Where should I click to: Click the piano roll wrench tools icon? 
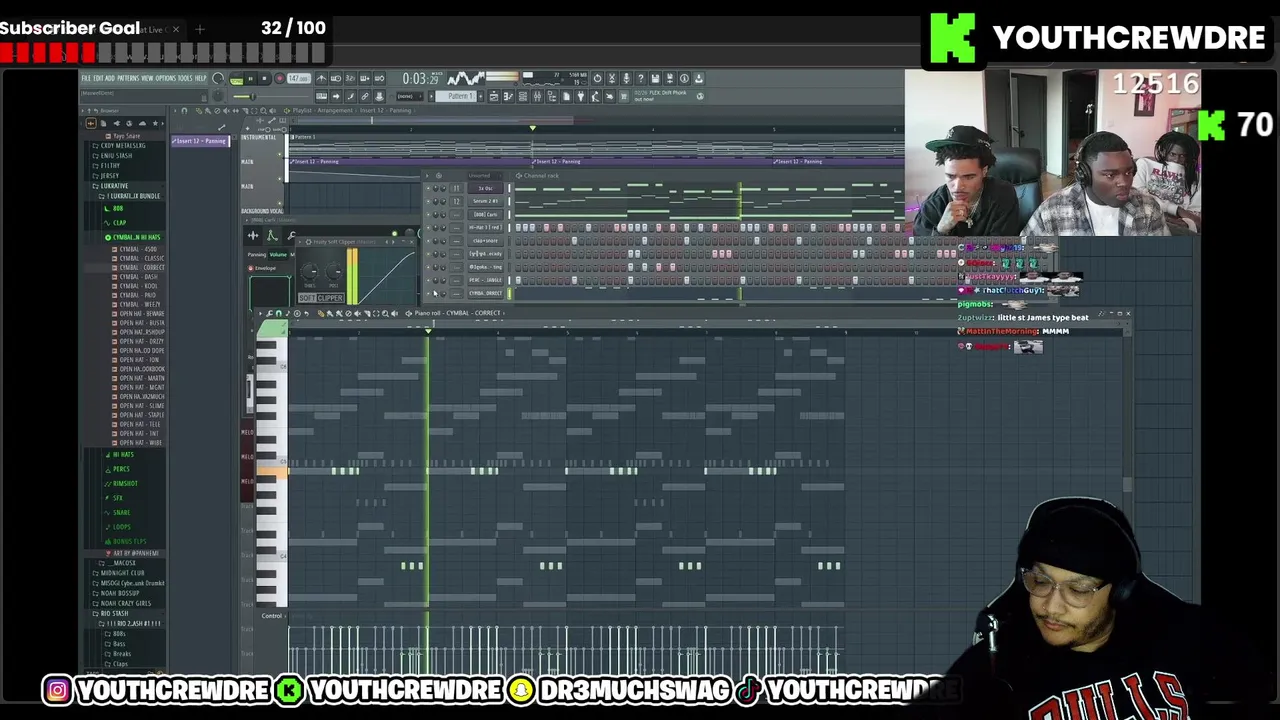[x=269, y=313]
